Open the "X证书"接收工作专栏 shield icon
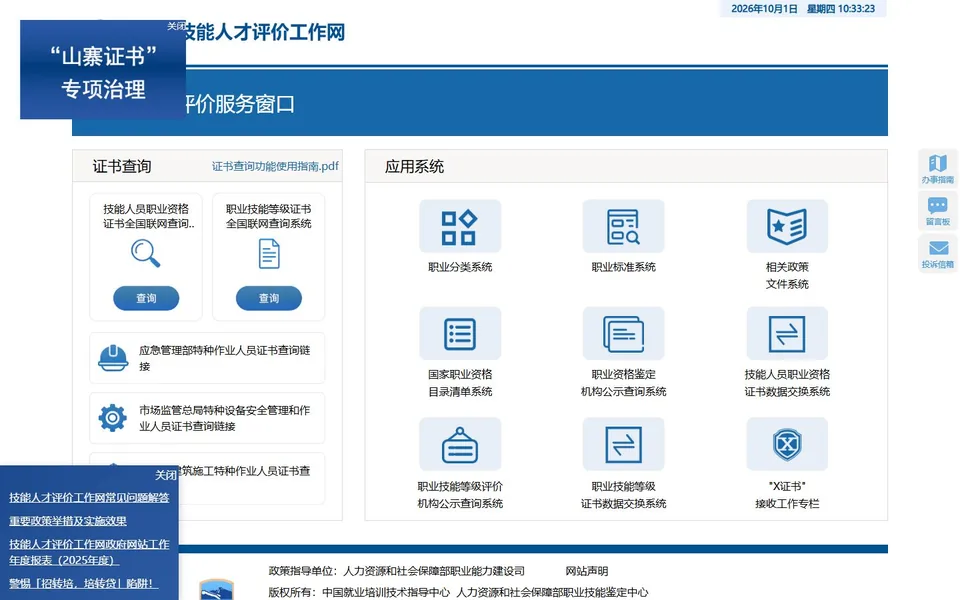Image resolution: width=960 pixels, height=600 pixels. point(787,444)
